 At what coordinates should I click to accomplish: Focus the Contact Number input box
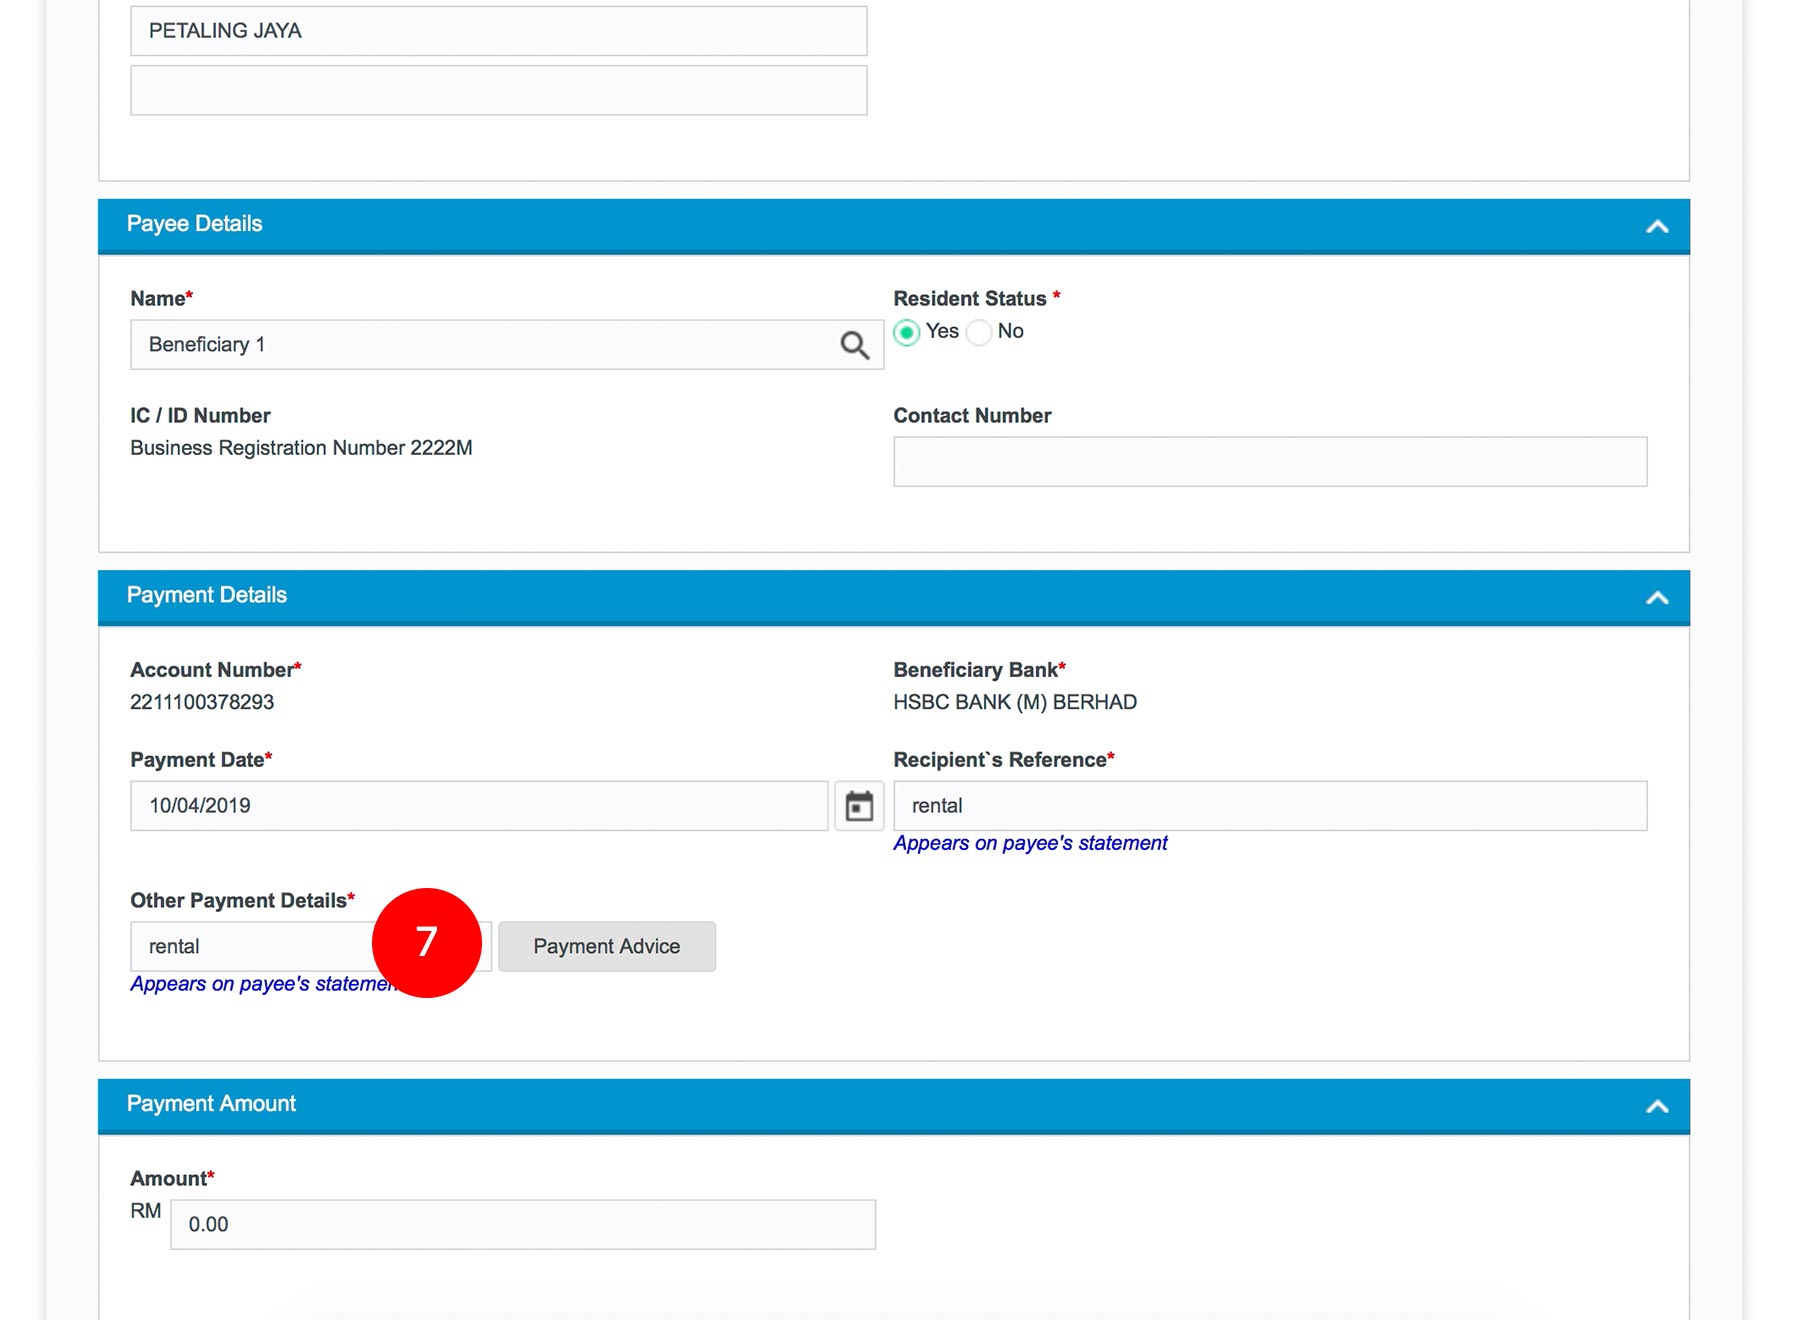[x=1269, y=462]
